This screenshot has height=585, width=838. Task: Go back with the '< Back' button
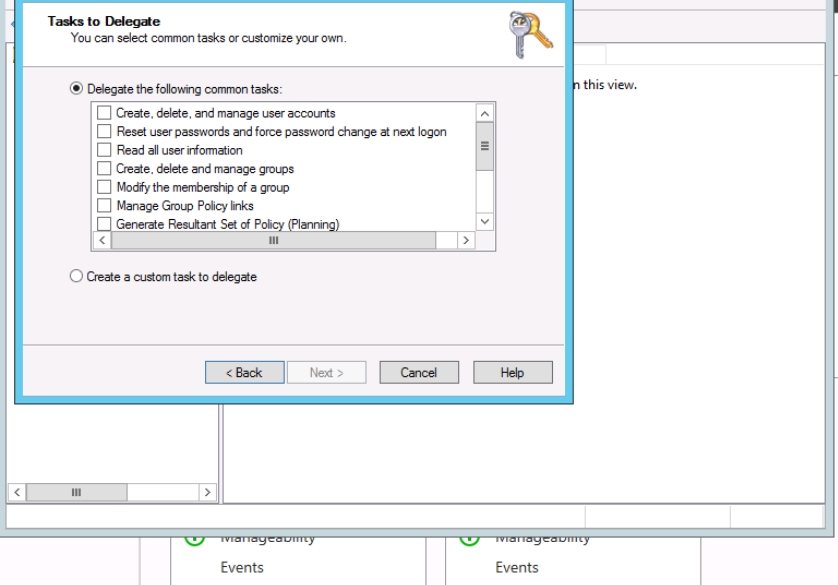click(243, 373)
